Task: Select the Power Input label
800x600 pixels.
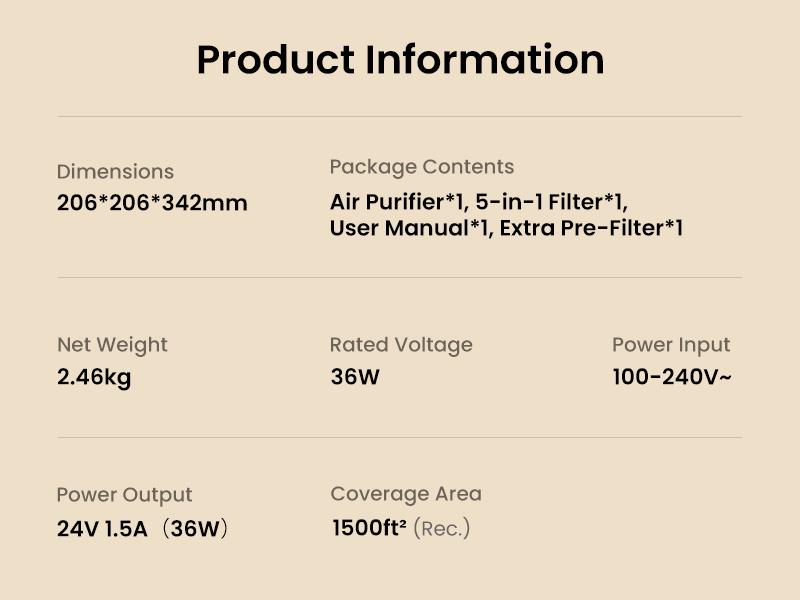Action: click(671, 345)
